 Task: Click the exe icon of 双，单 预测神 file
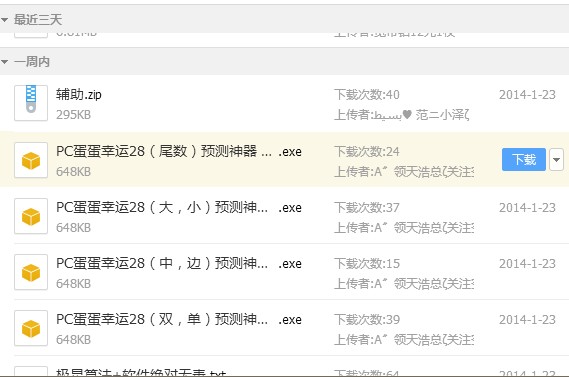pos(31,328)
